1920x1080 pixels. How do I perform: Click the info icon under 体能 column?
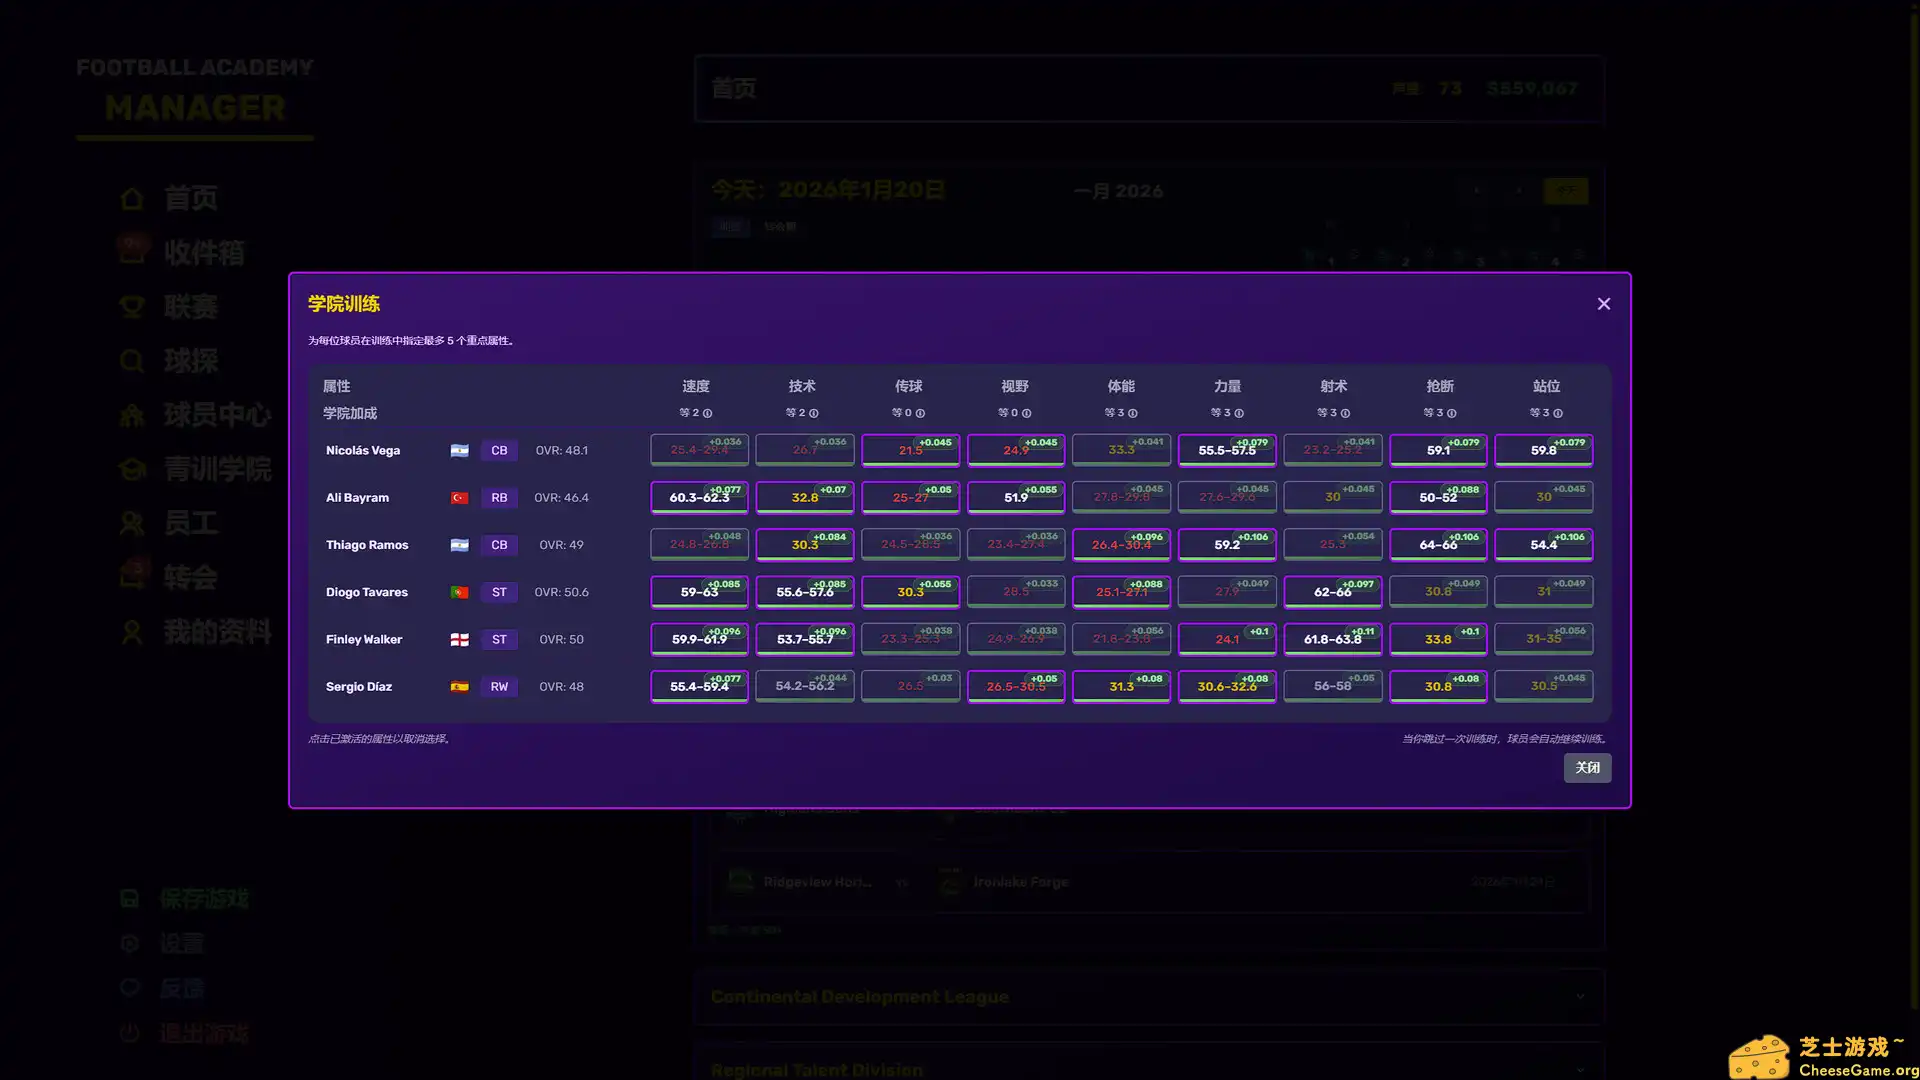click(x=1132, y=413)
